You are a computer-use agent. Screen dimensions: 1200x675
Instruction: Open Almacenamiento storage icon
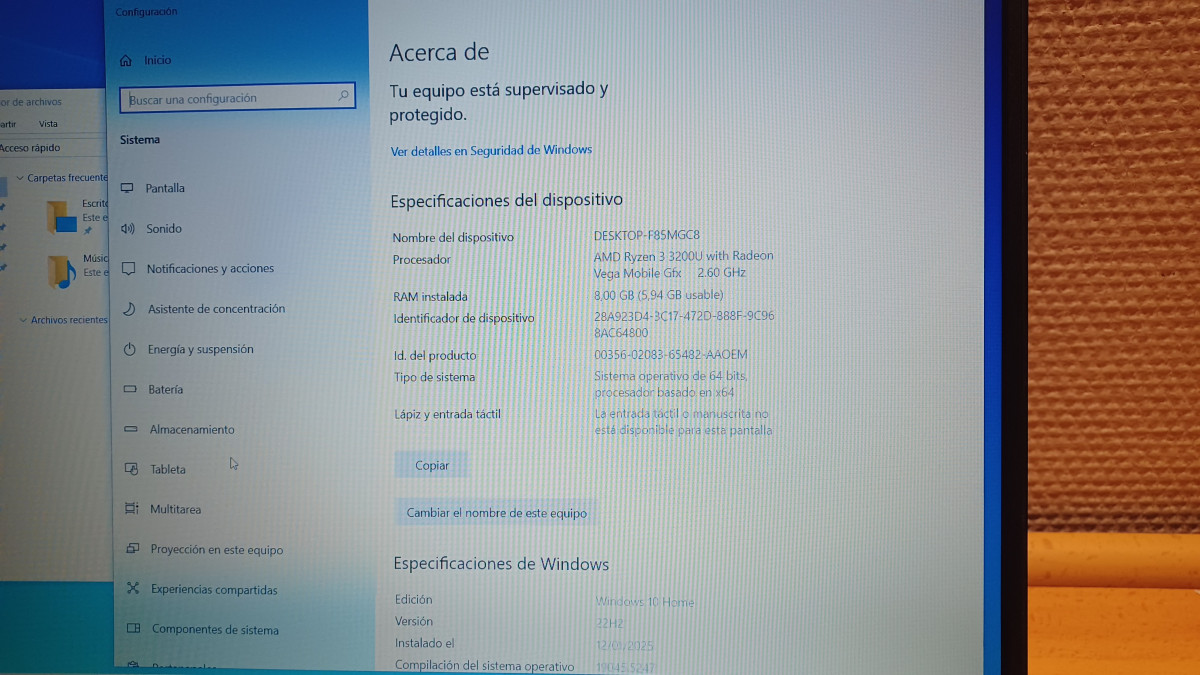(130, 429)
